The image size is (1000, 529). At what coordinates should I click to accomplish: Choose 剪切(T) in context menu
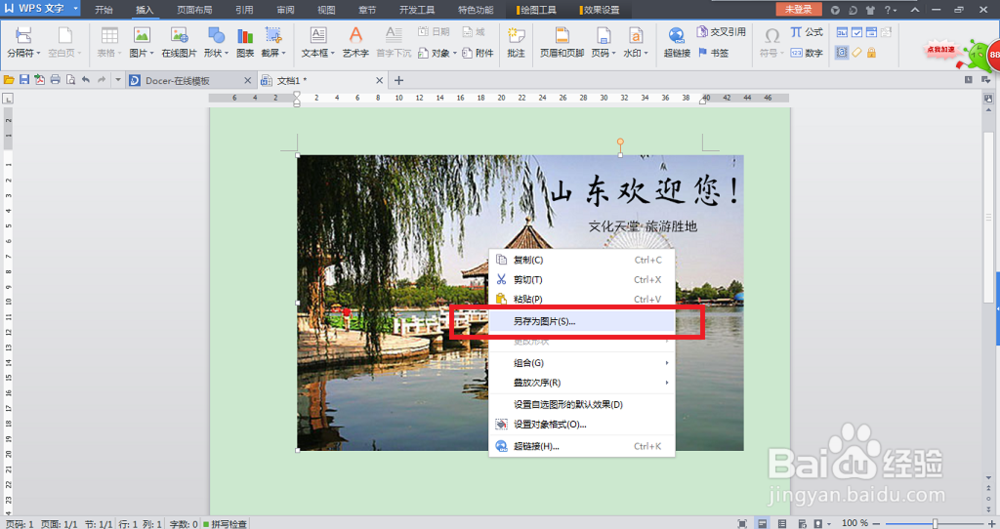pyautogui.click(x=582, y=279)
